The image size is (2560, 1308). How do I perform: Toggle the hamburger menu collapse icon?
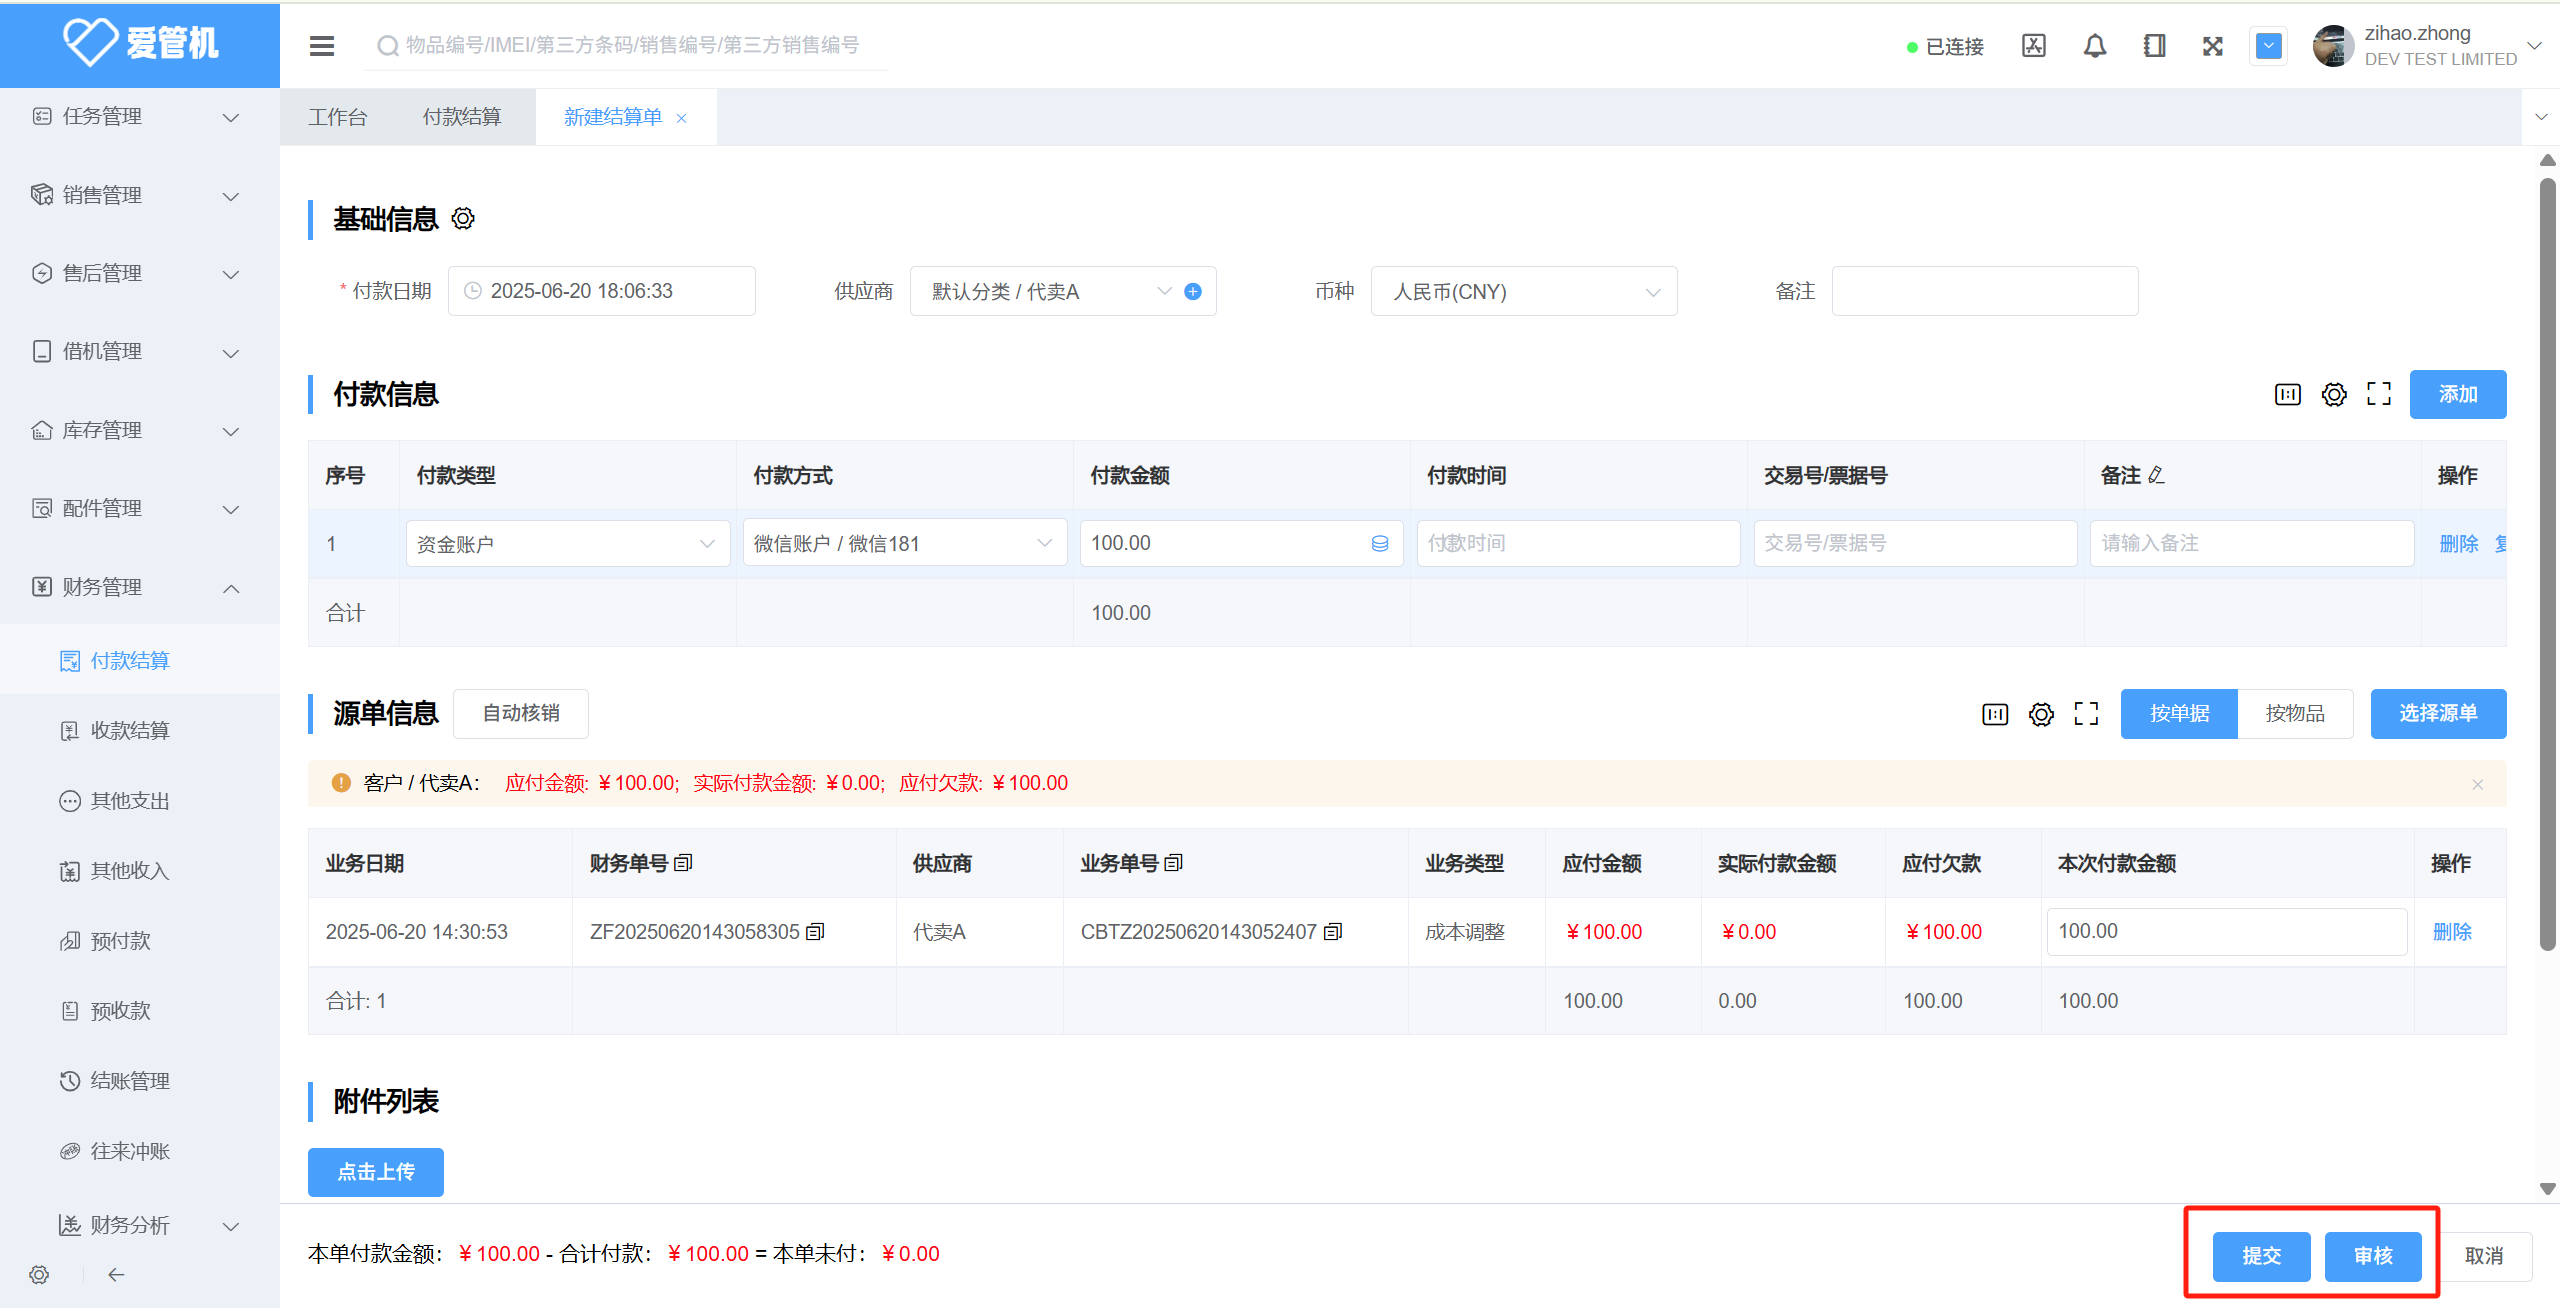pos(322,46)
